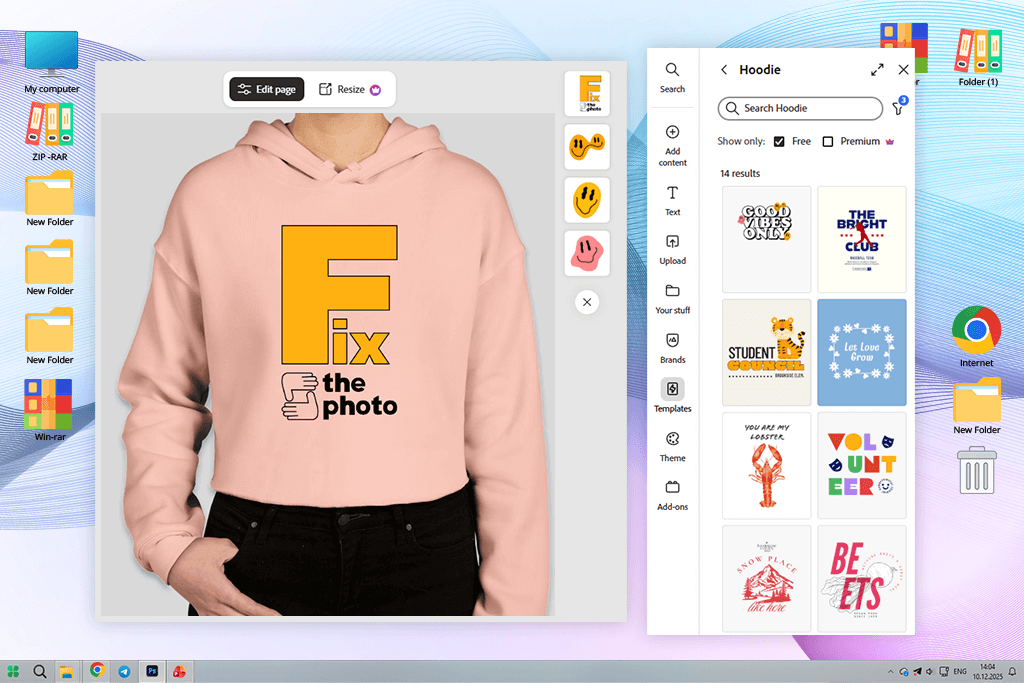
Task: Click the Edit page button
Action: [x=266, y=89]
